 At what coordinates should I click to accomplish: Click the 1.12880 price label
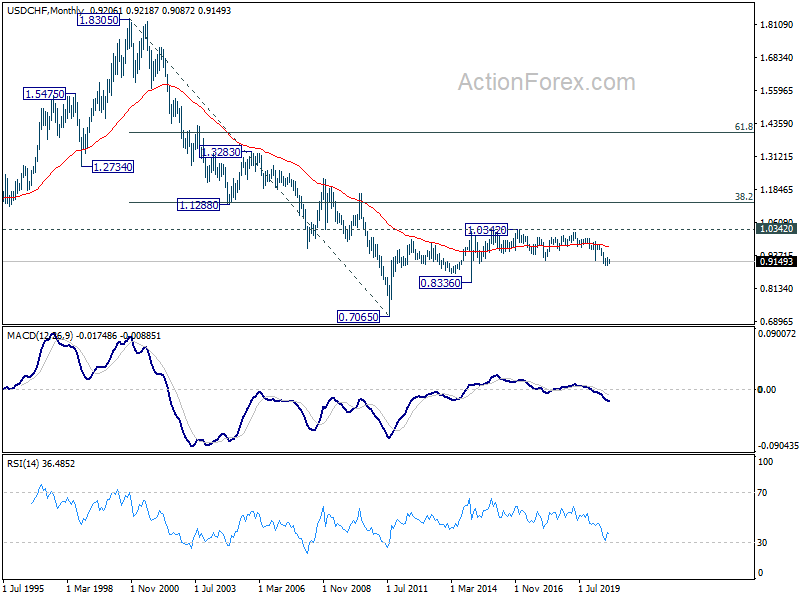[x=199, y=204]
